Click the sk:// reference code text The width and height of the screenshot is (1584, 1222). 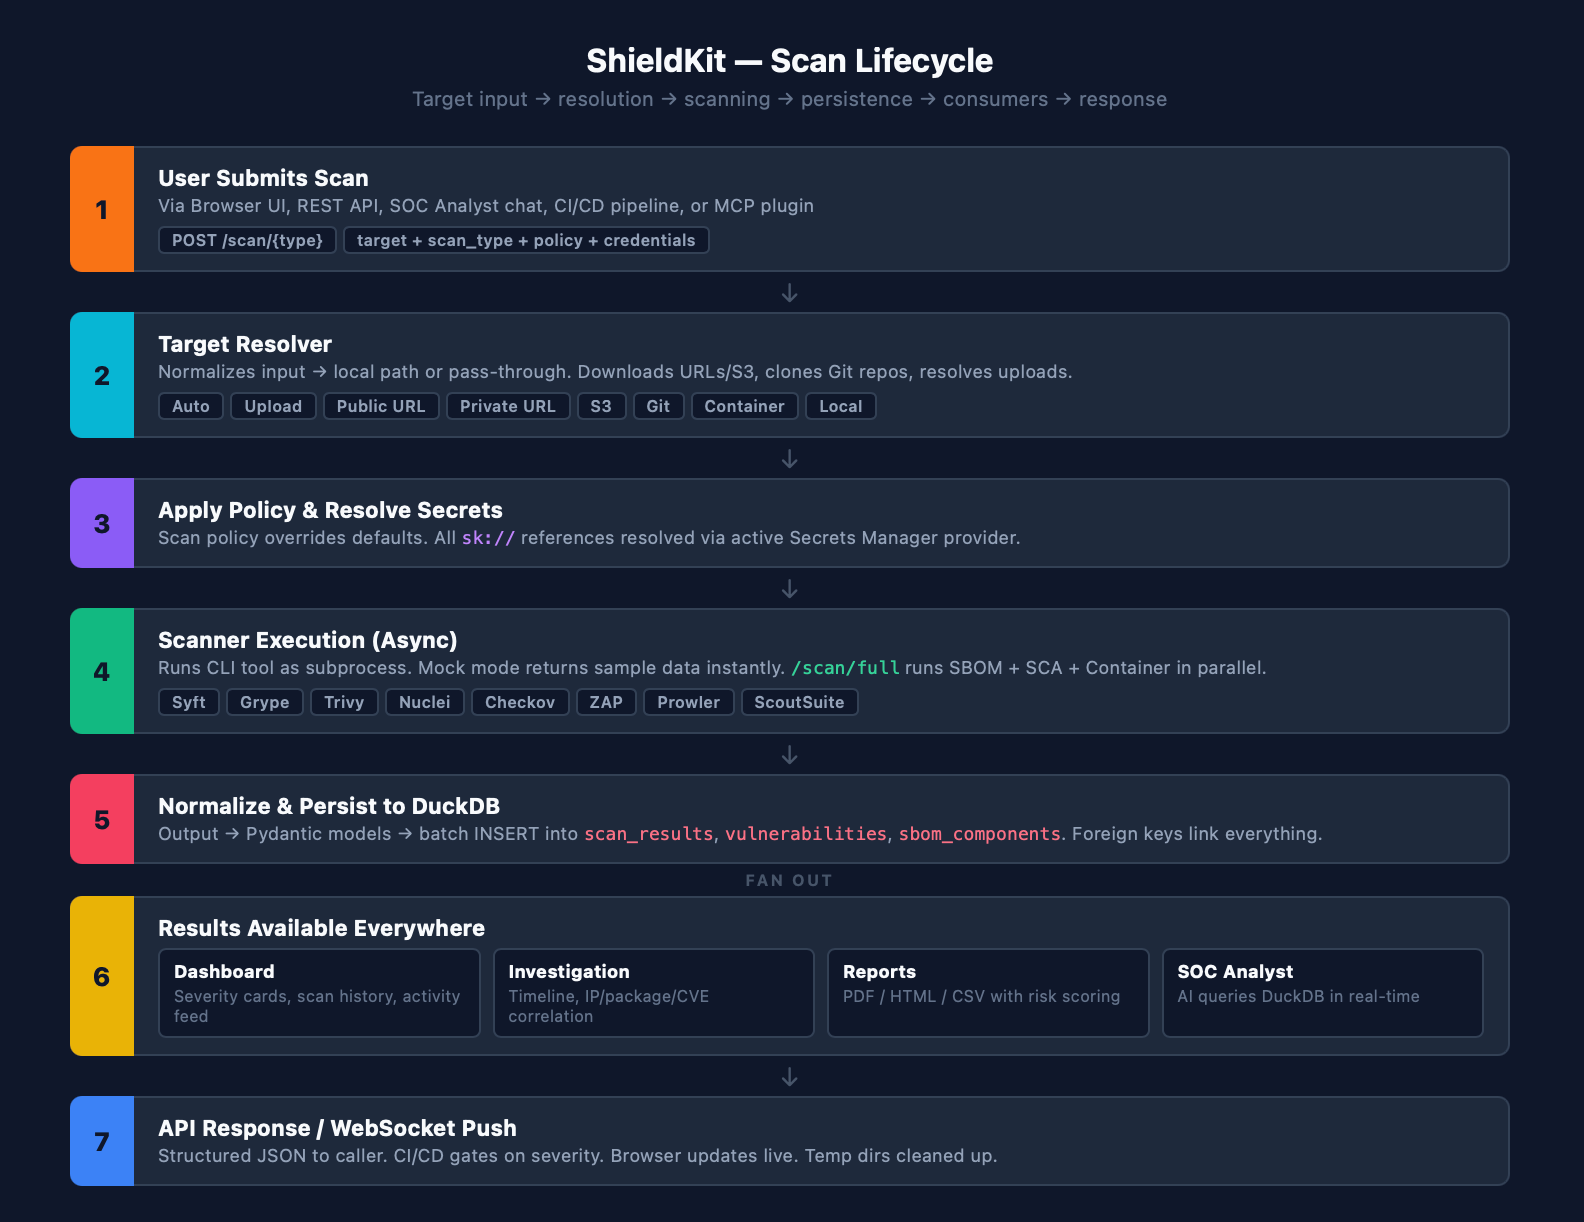point(488,538)
